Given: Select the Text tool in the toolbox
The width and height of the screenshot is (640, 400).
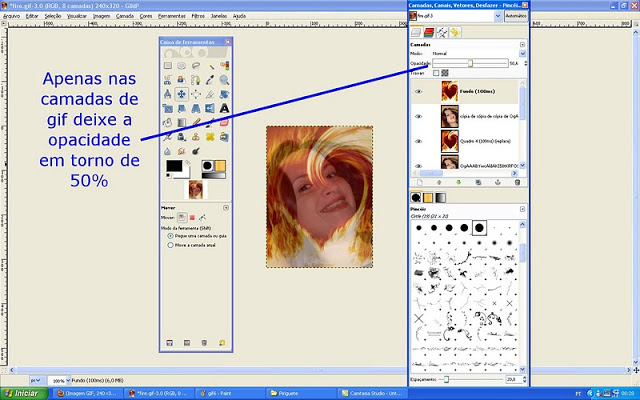Looking at the screenshot, I should 225,109.
